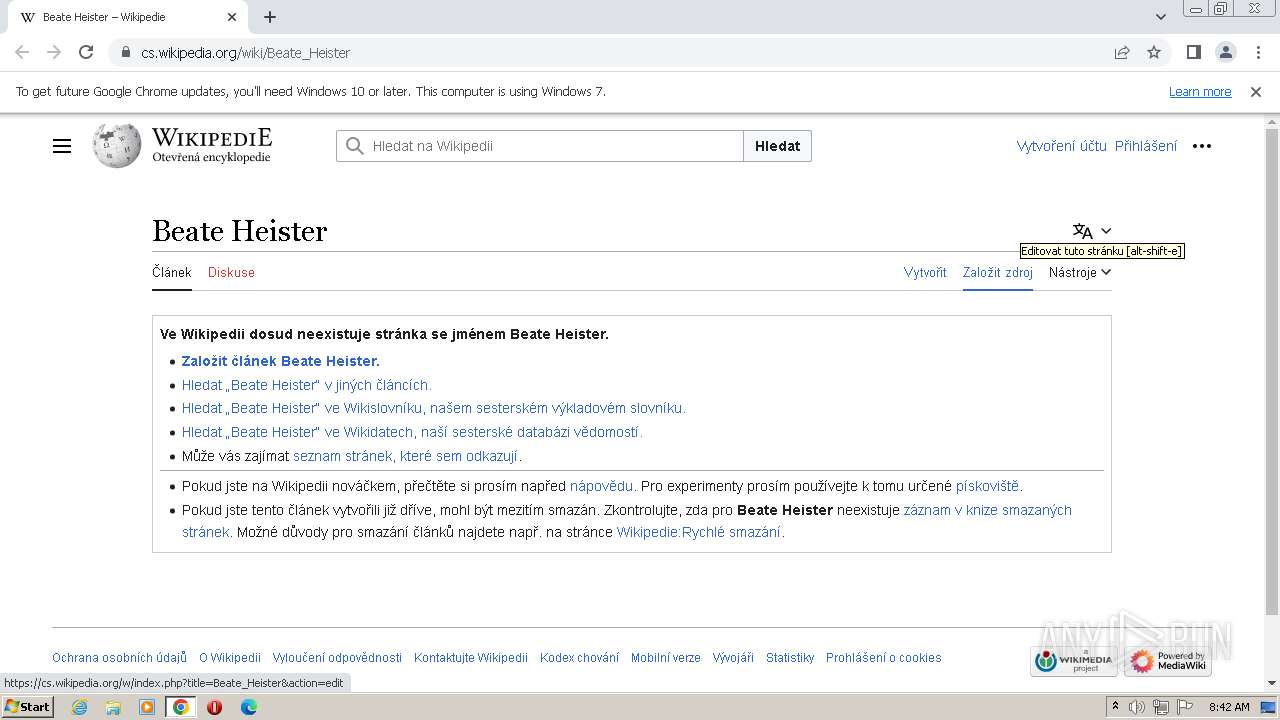1280x720 pixels.
Task: Click Kontaktujte Wikipedii footer link
Action: [471, 657]
